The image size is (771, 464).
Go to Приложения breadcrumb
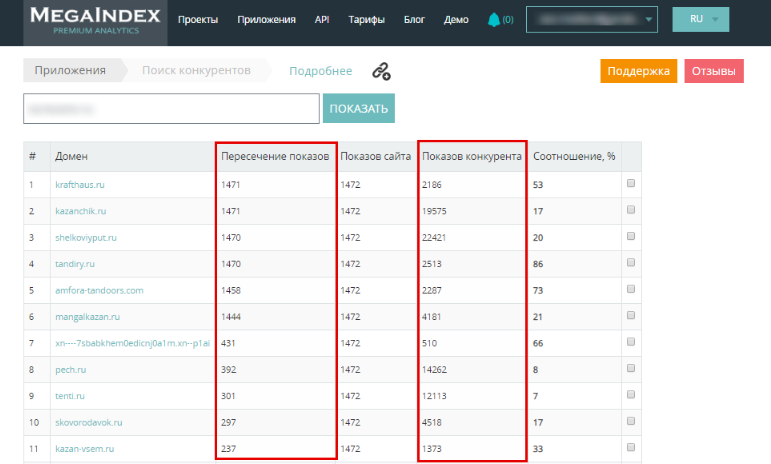pos(70,70)
